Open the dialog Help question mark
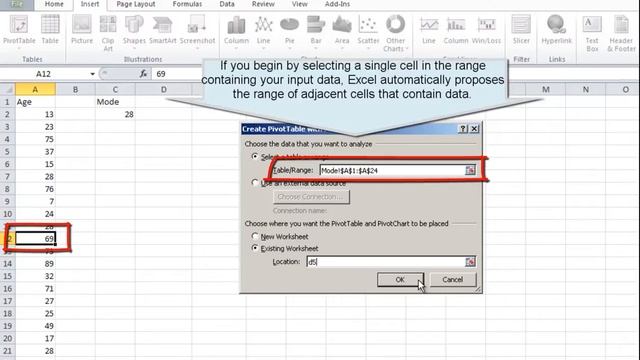Viewport: 640px width, 360px height. [462, 129]
